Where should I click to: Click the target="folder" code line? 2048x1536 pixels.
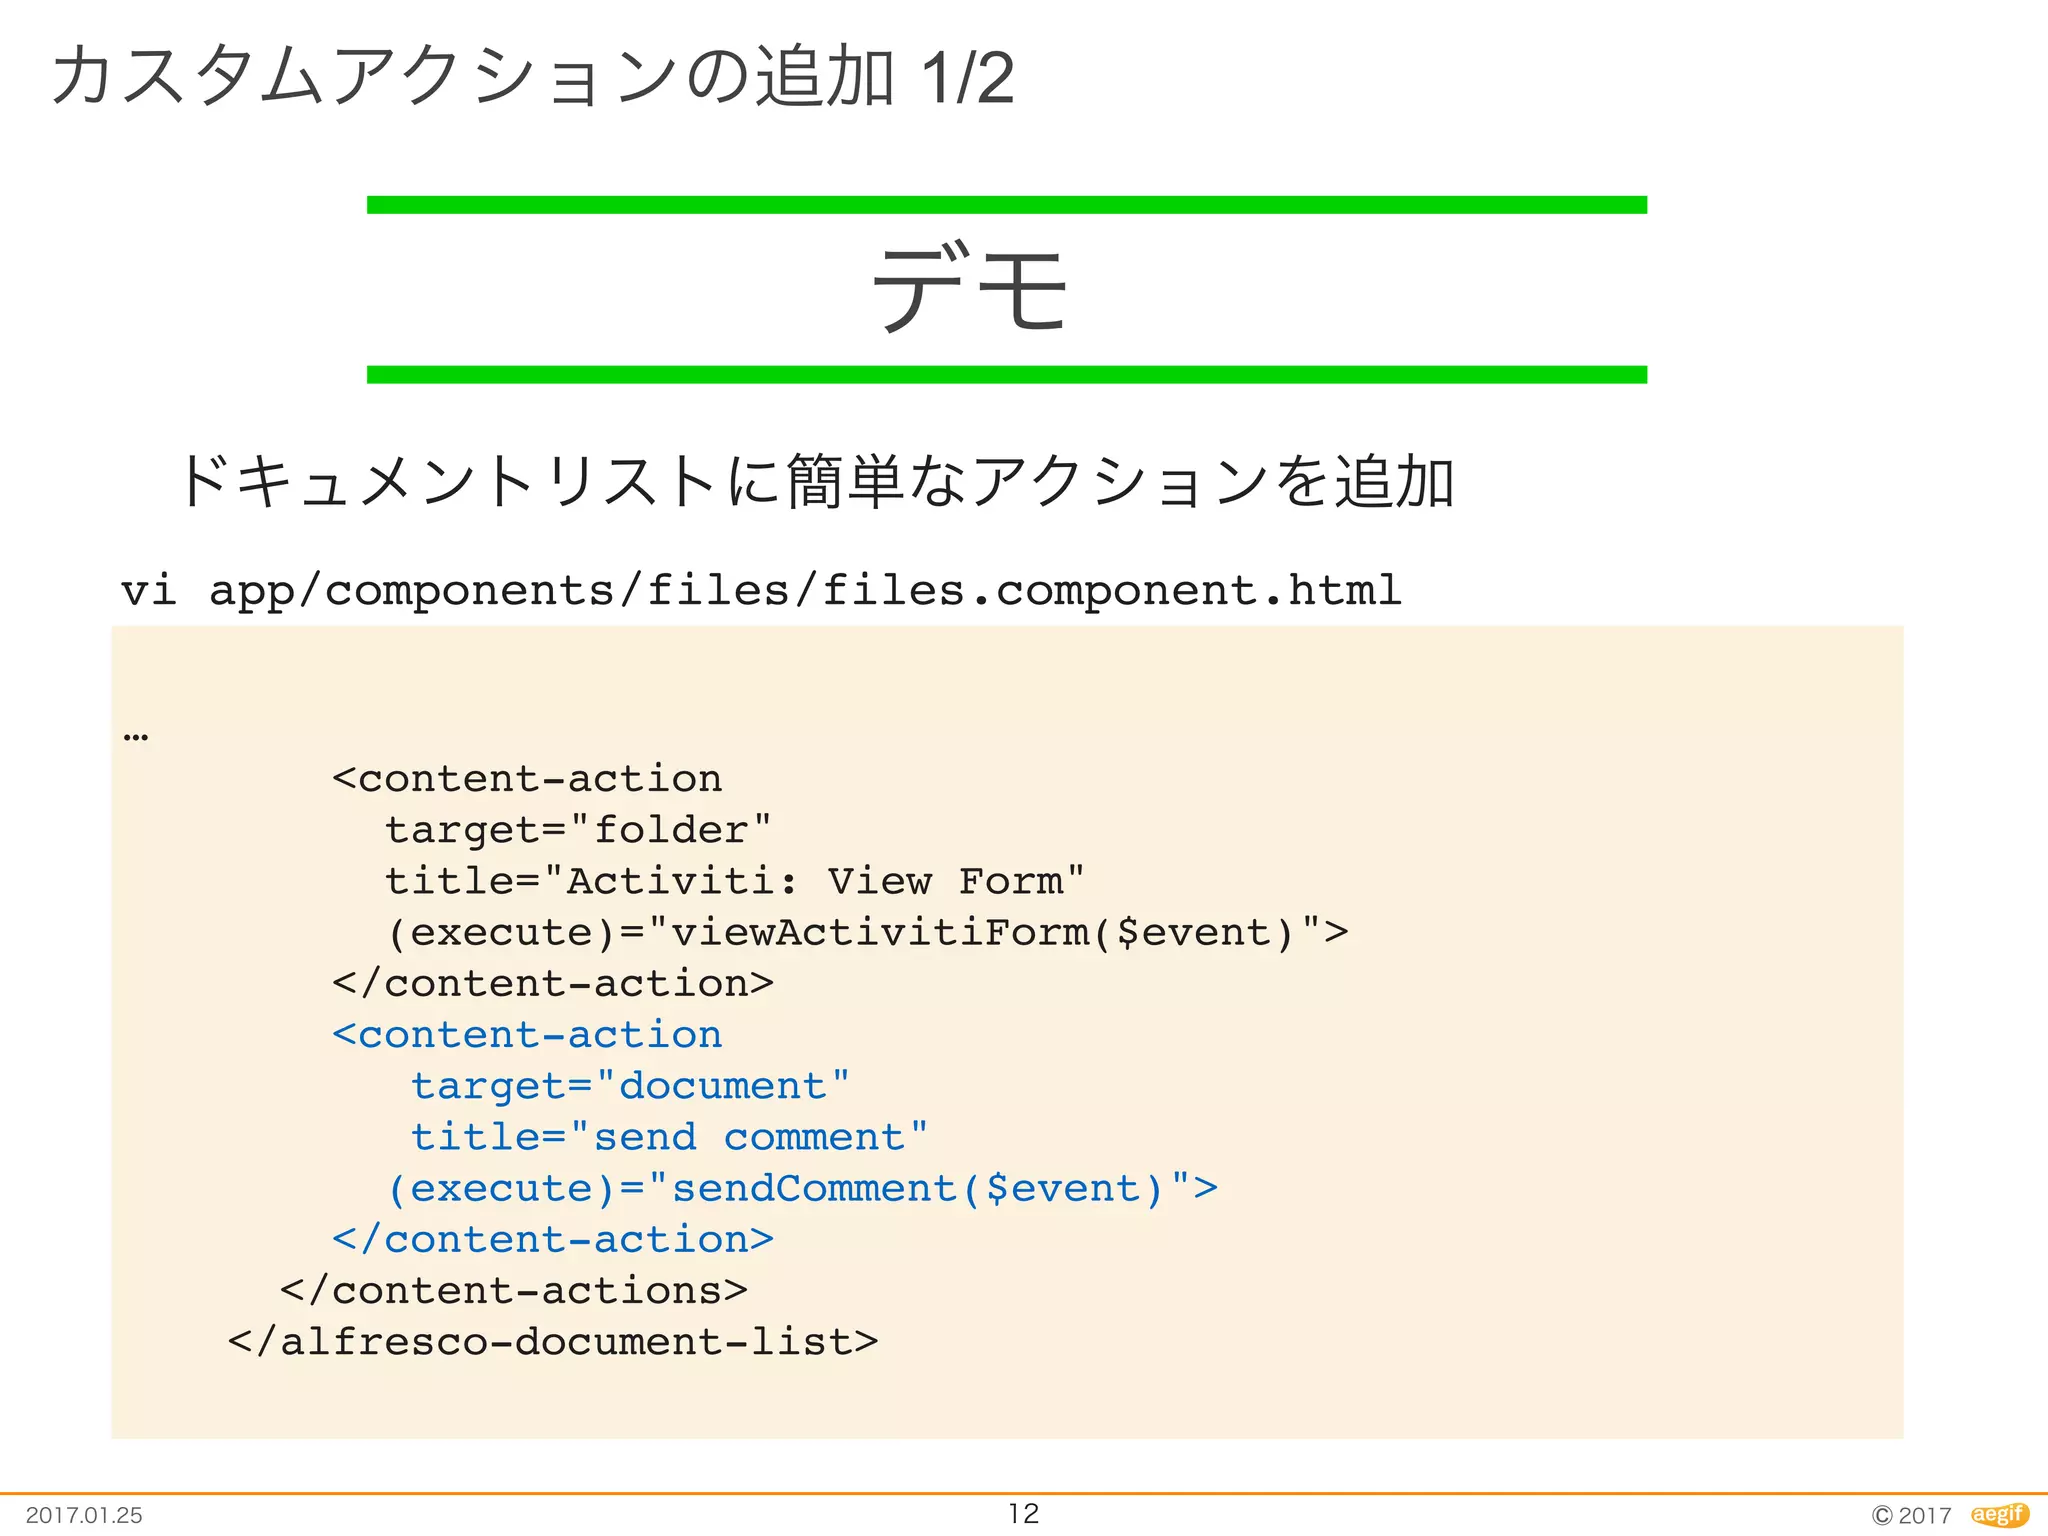[578, 830]
